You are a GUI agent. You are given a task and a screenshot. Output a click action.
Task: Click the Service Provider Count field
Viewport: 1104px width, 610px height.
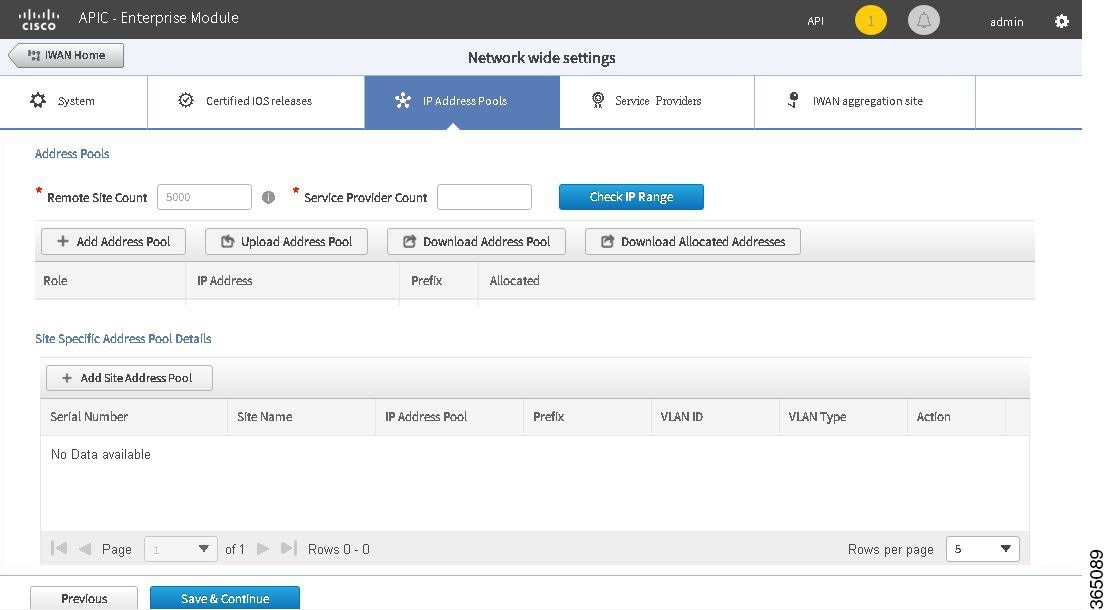(x=484, y=197)
